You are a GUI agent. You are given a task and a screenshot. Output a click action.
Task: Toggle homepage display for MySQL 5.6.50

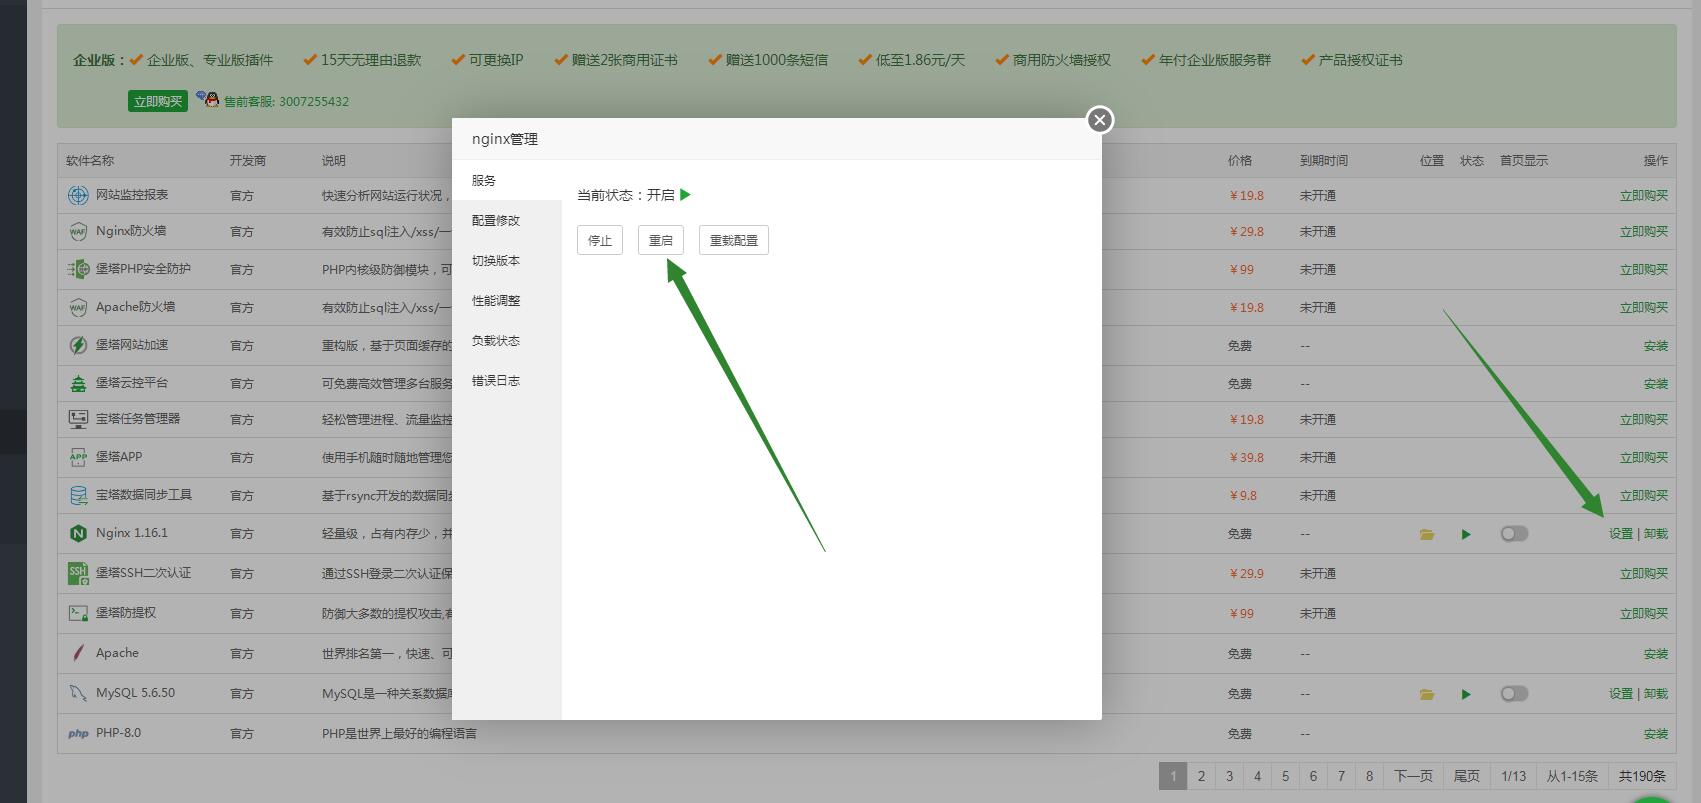1514,694
